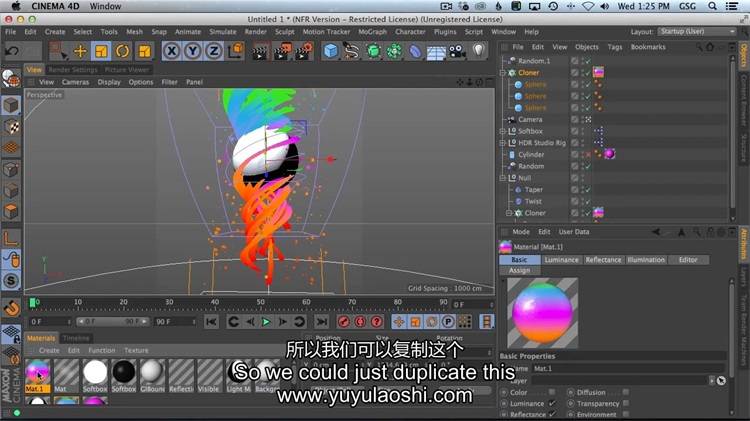The image size is (750, 421).
Task: Select the Live Selection tool
Action: pos(58,51)
